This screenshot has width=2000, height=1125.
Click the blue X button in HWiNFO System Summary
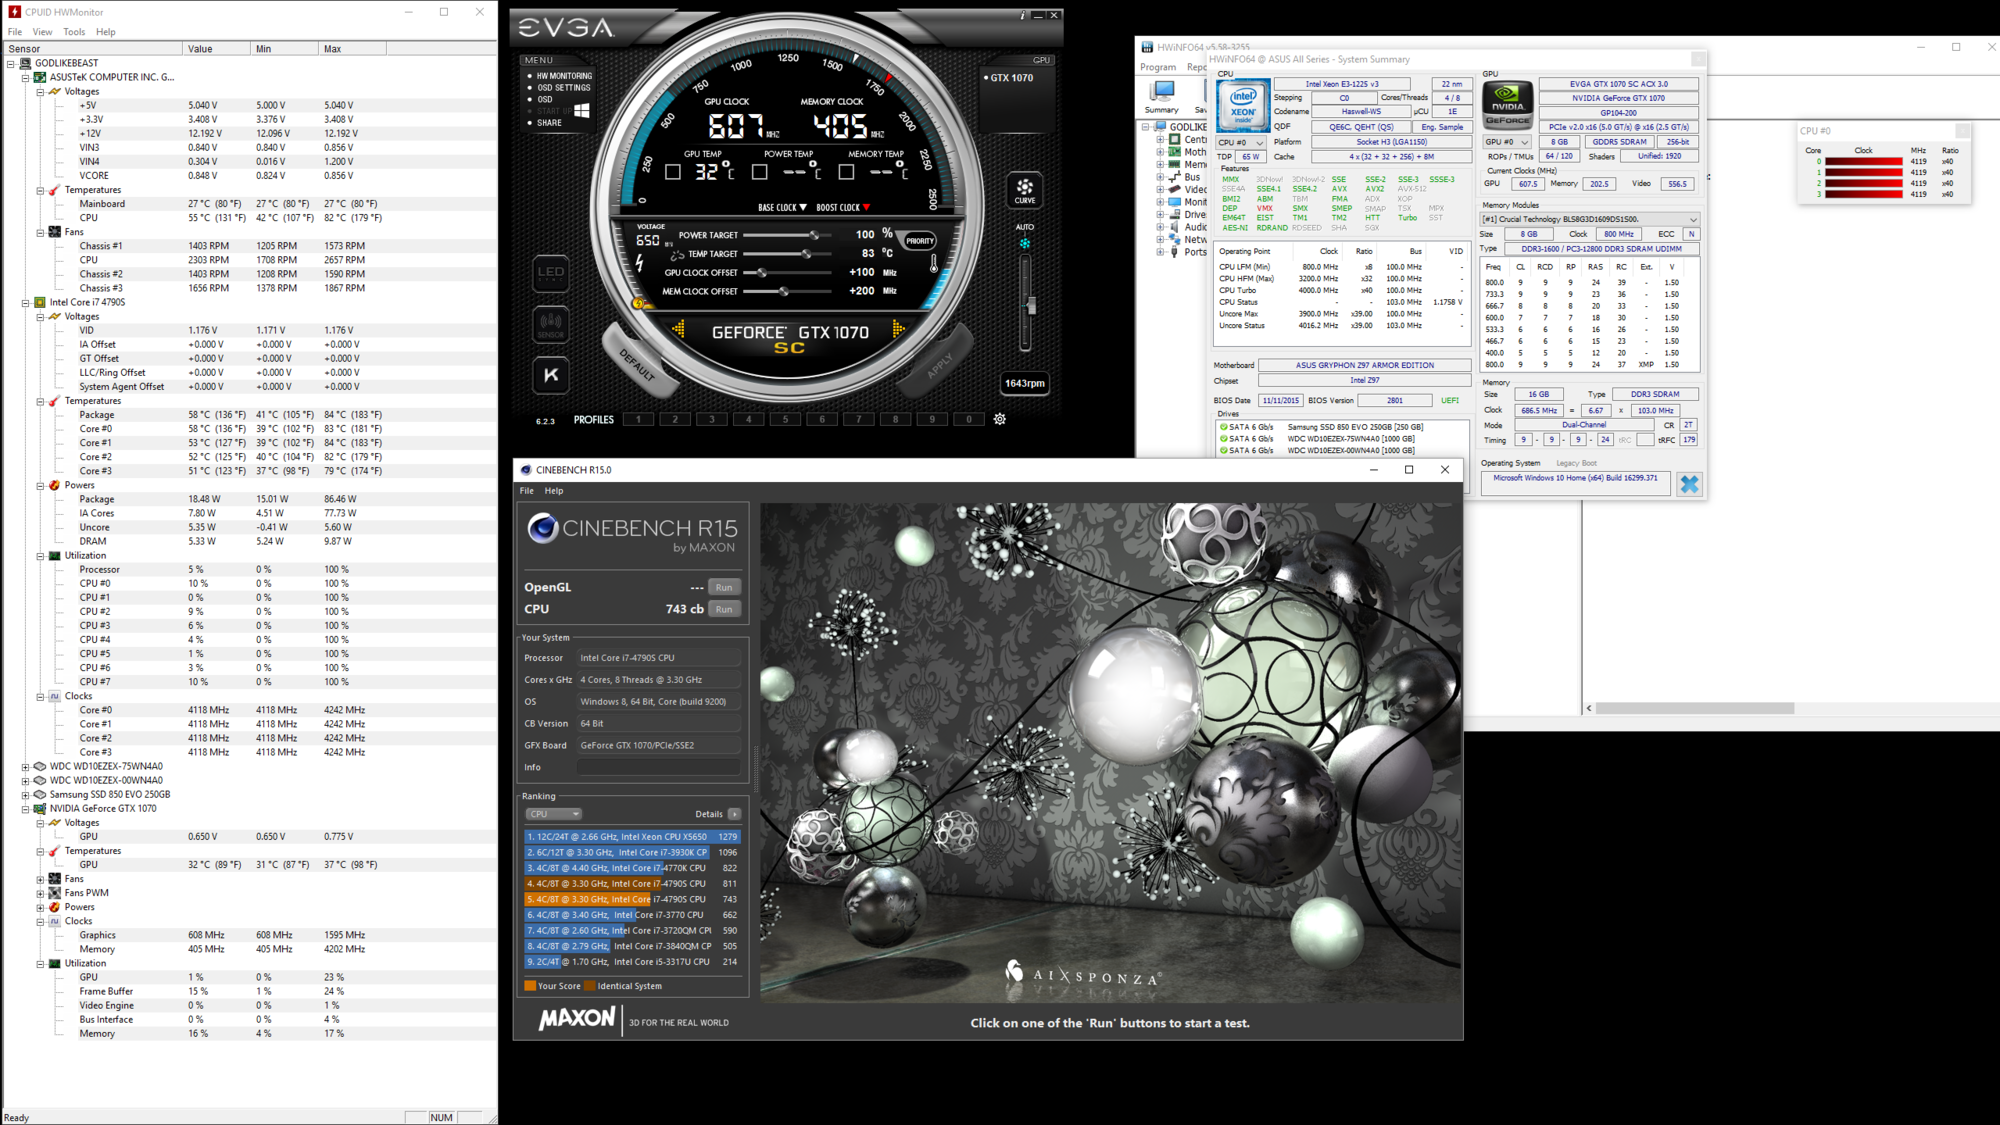1690,484
